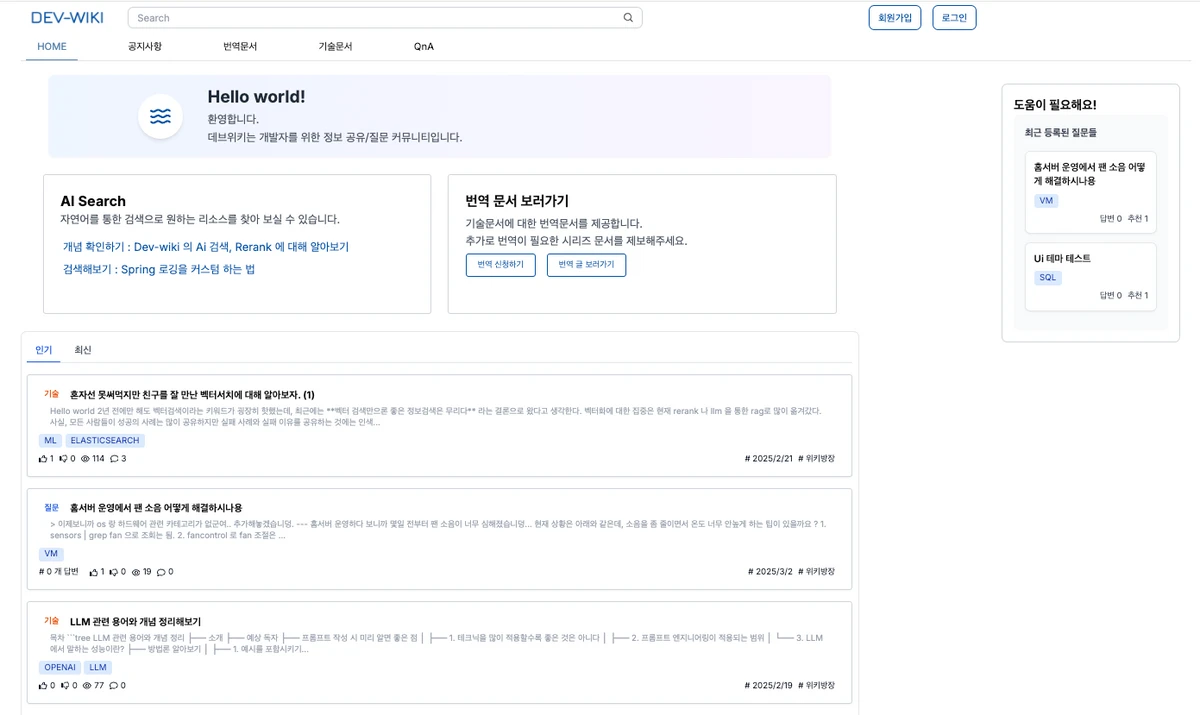Switch to the 인기 posts tab

coord(44,350)
